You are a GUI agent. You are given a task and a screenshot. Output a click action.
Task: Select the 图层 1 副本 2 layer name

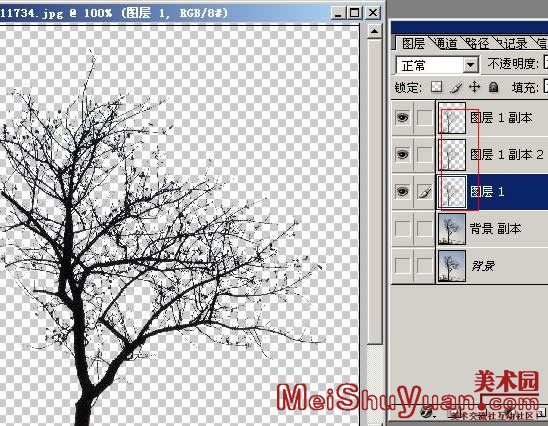(x=507, y=154)
